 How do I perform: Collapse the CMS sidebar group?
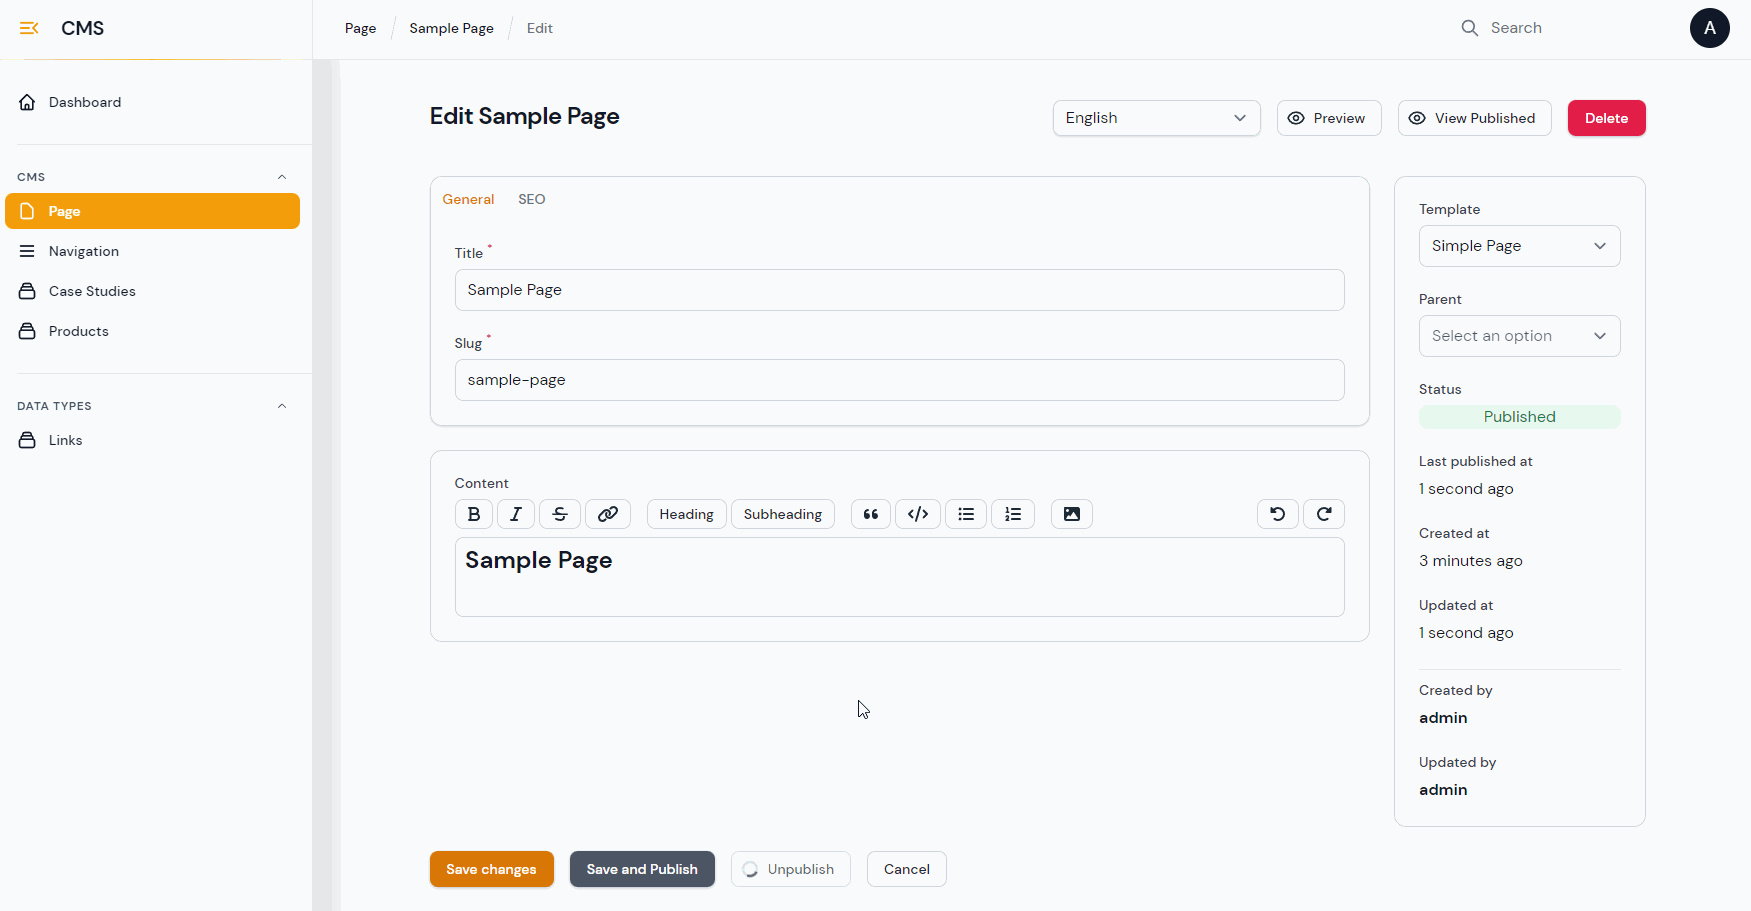tap(282, 177)
